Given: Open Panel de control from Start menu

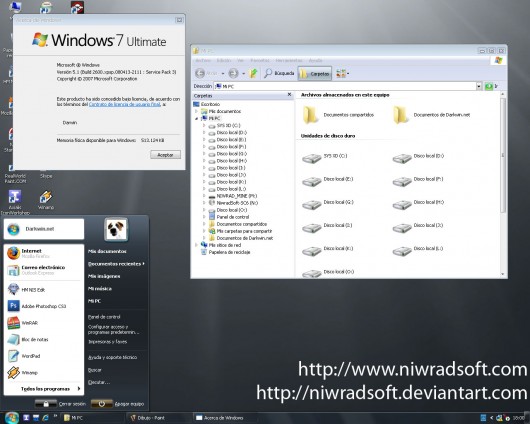Looking at the screenshot, I should pos(104,317).
